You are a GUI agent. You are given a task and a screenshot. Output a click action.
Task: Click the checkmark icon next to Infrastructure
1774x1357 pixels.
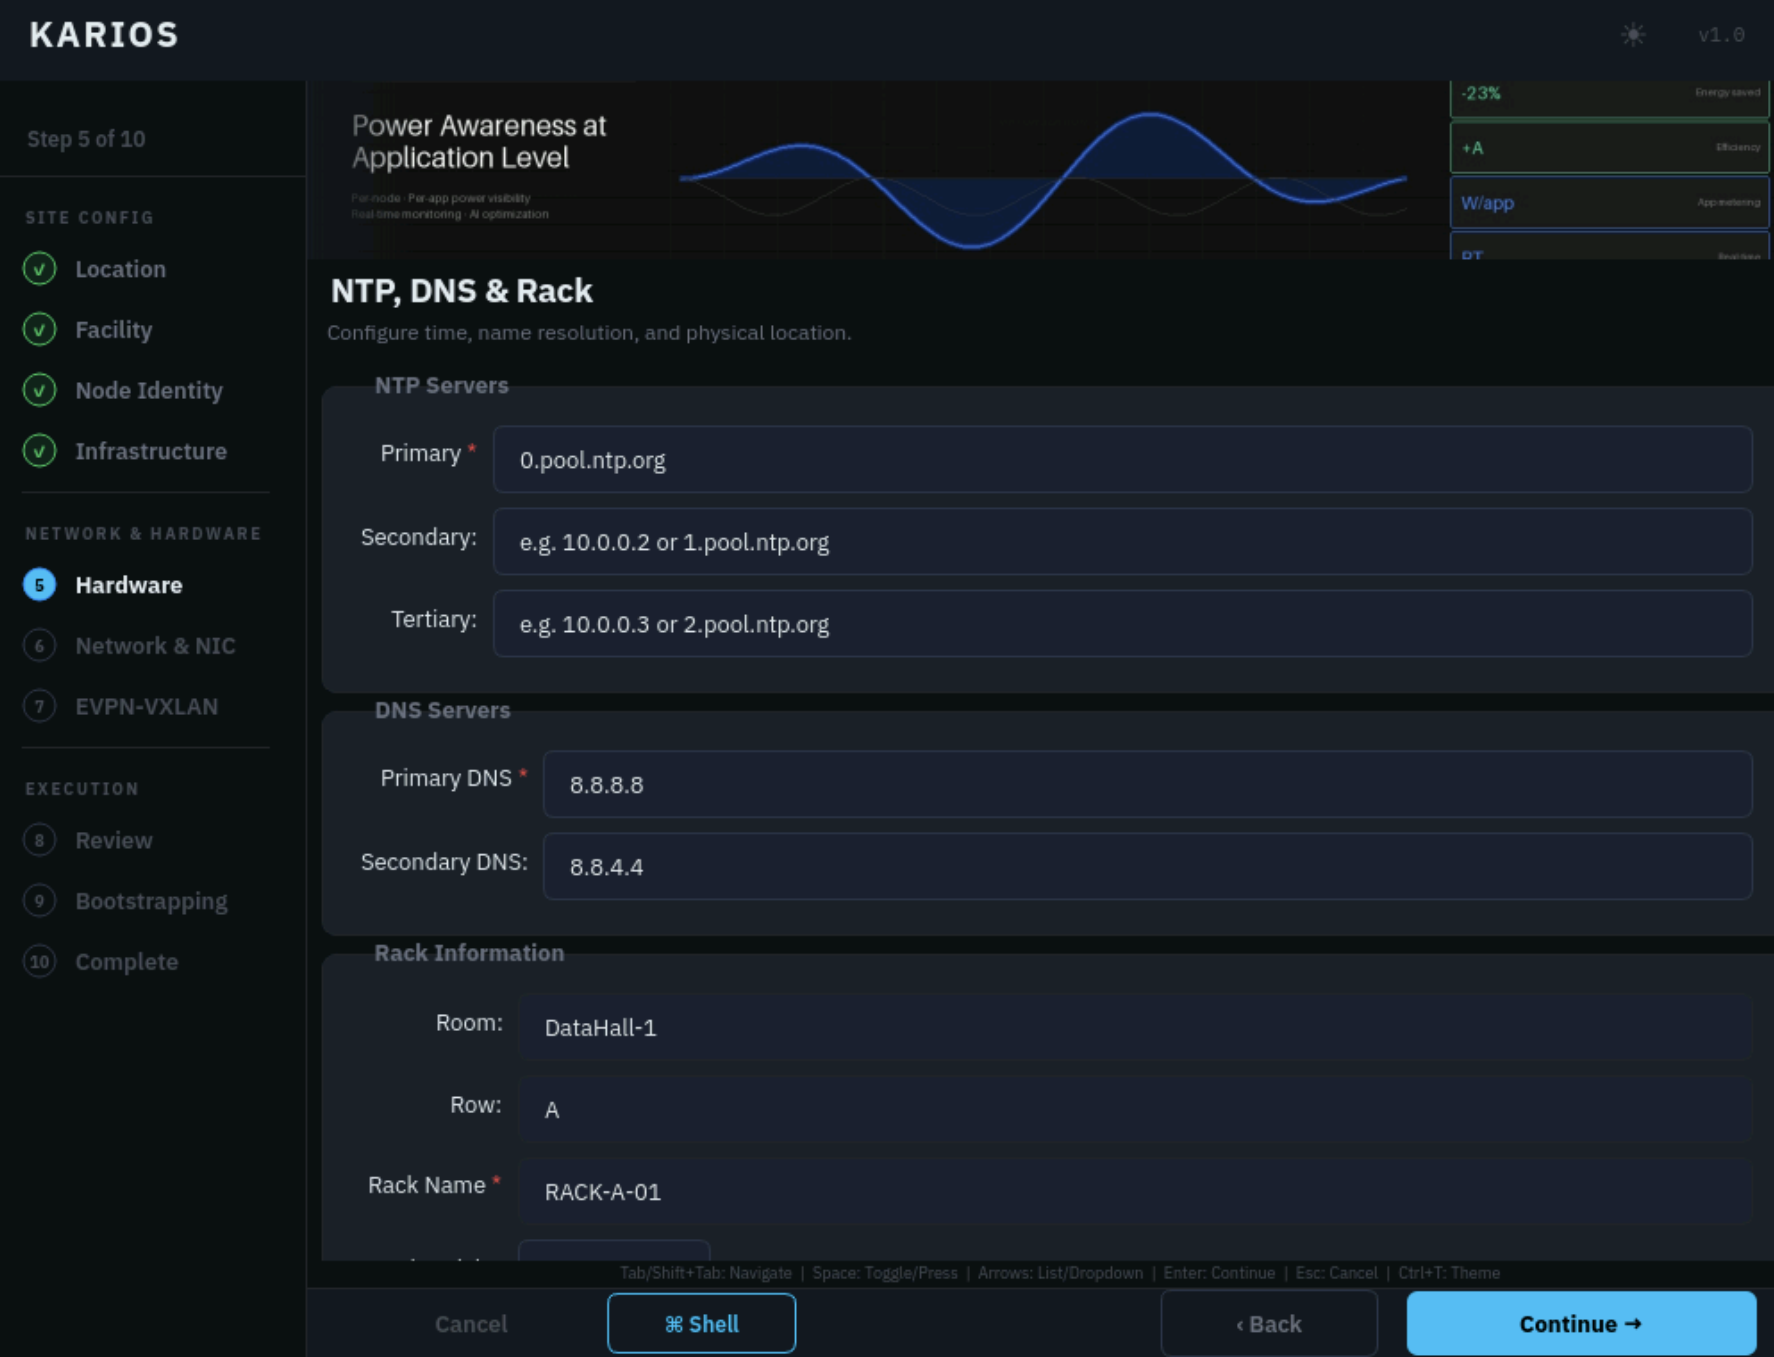39,452
